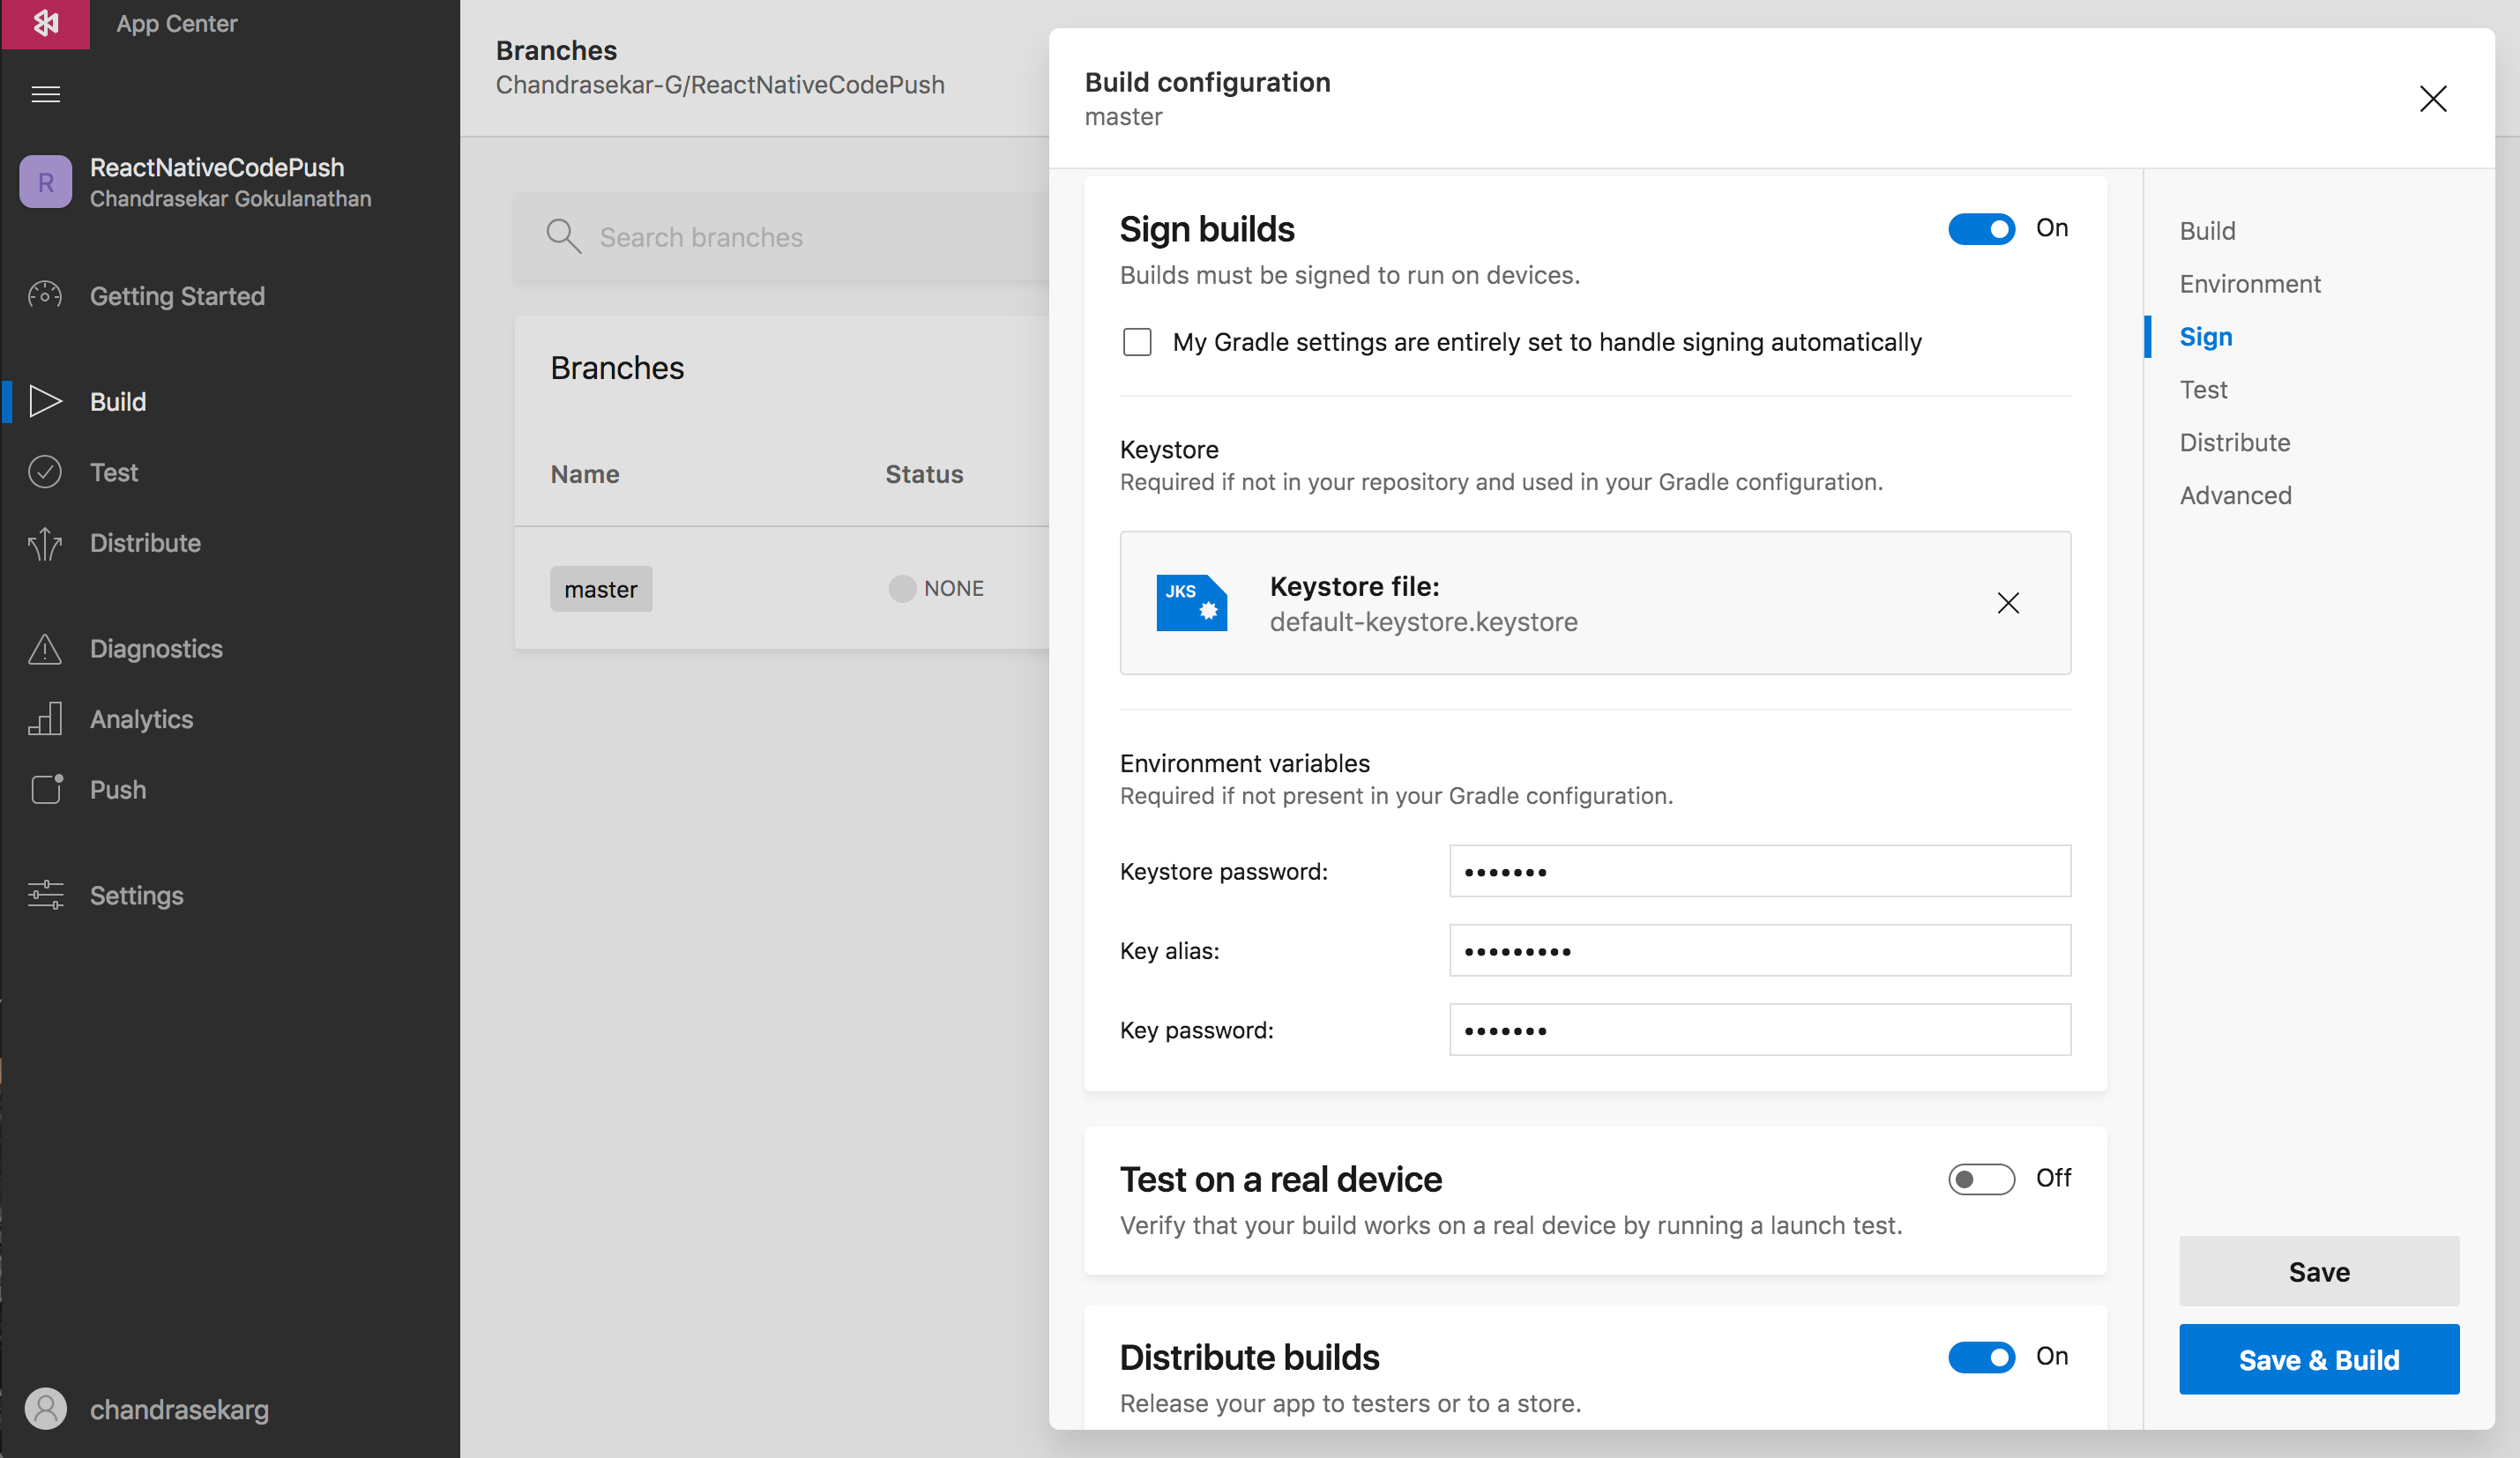Click the Key password field
The width and height of the screenshot is (2520, 1458).
coord(1759,1029)
